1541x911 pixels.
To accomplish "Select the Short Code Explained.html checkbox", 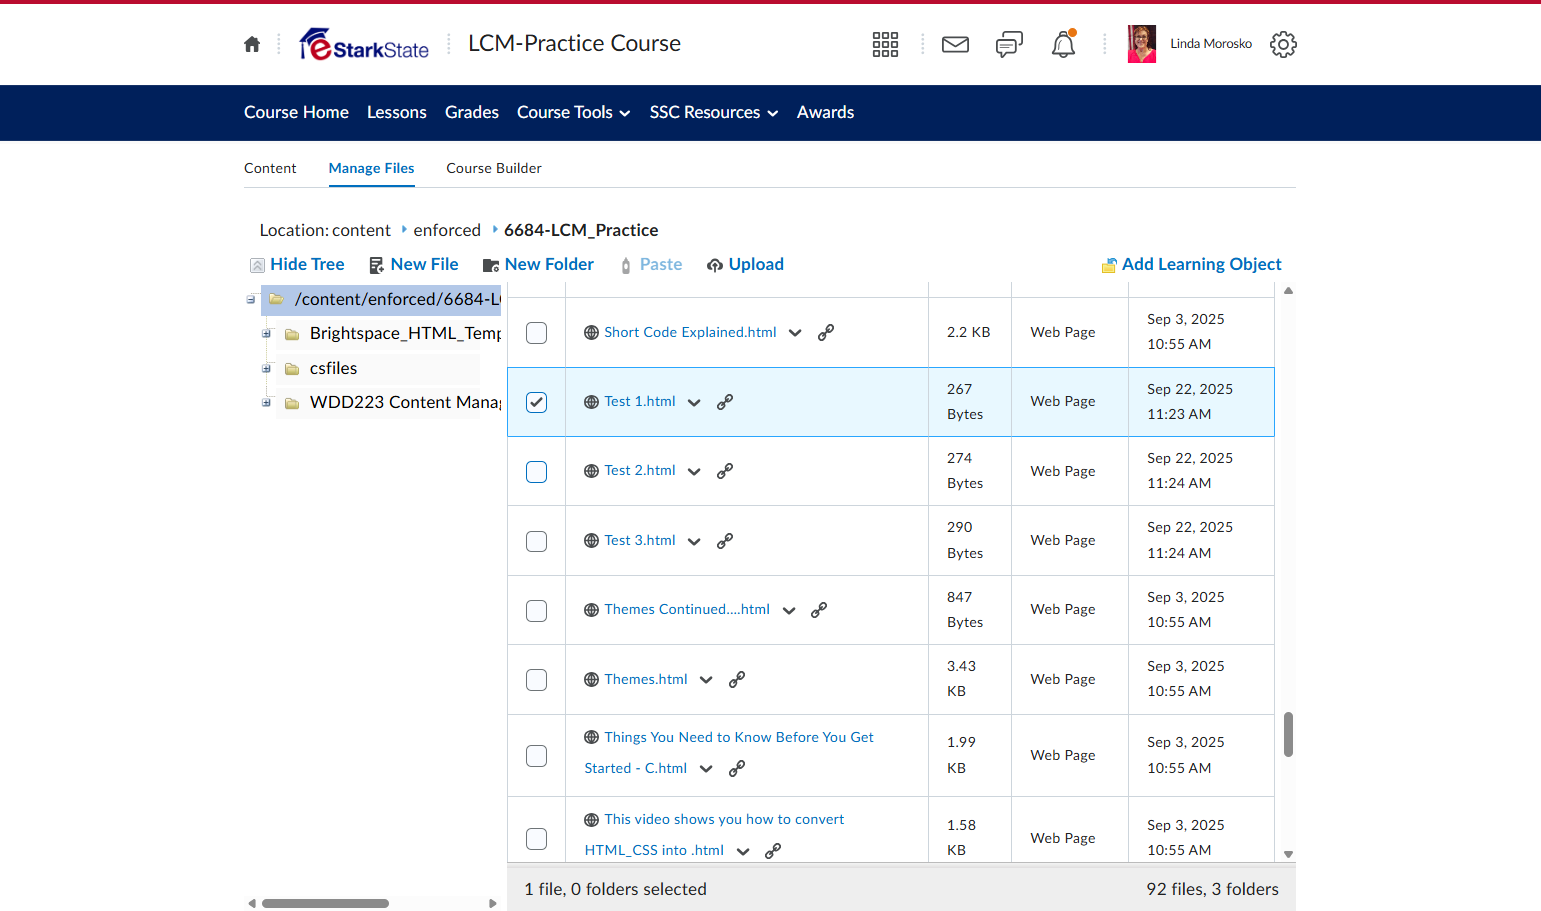I will [x=537, y=333].
